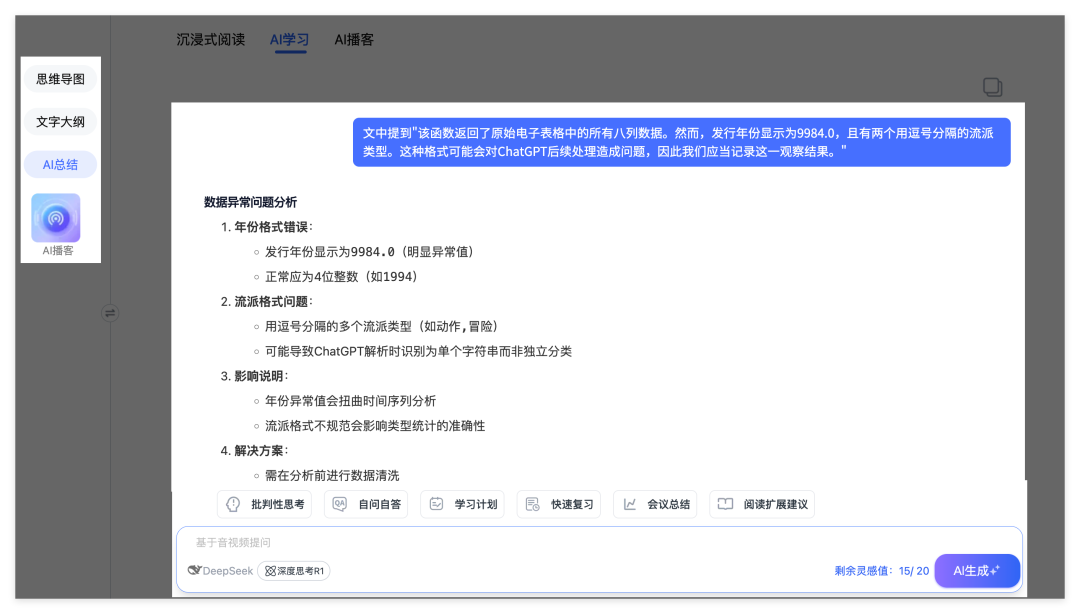Open the AI播客 tab at top
This screenshot has width=1080, height=614.
click(x=354, y=40)
